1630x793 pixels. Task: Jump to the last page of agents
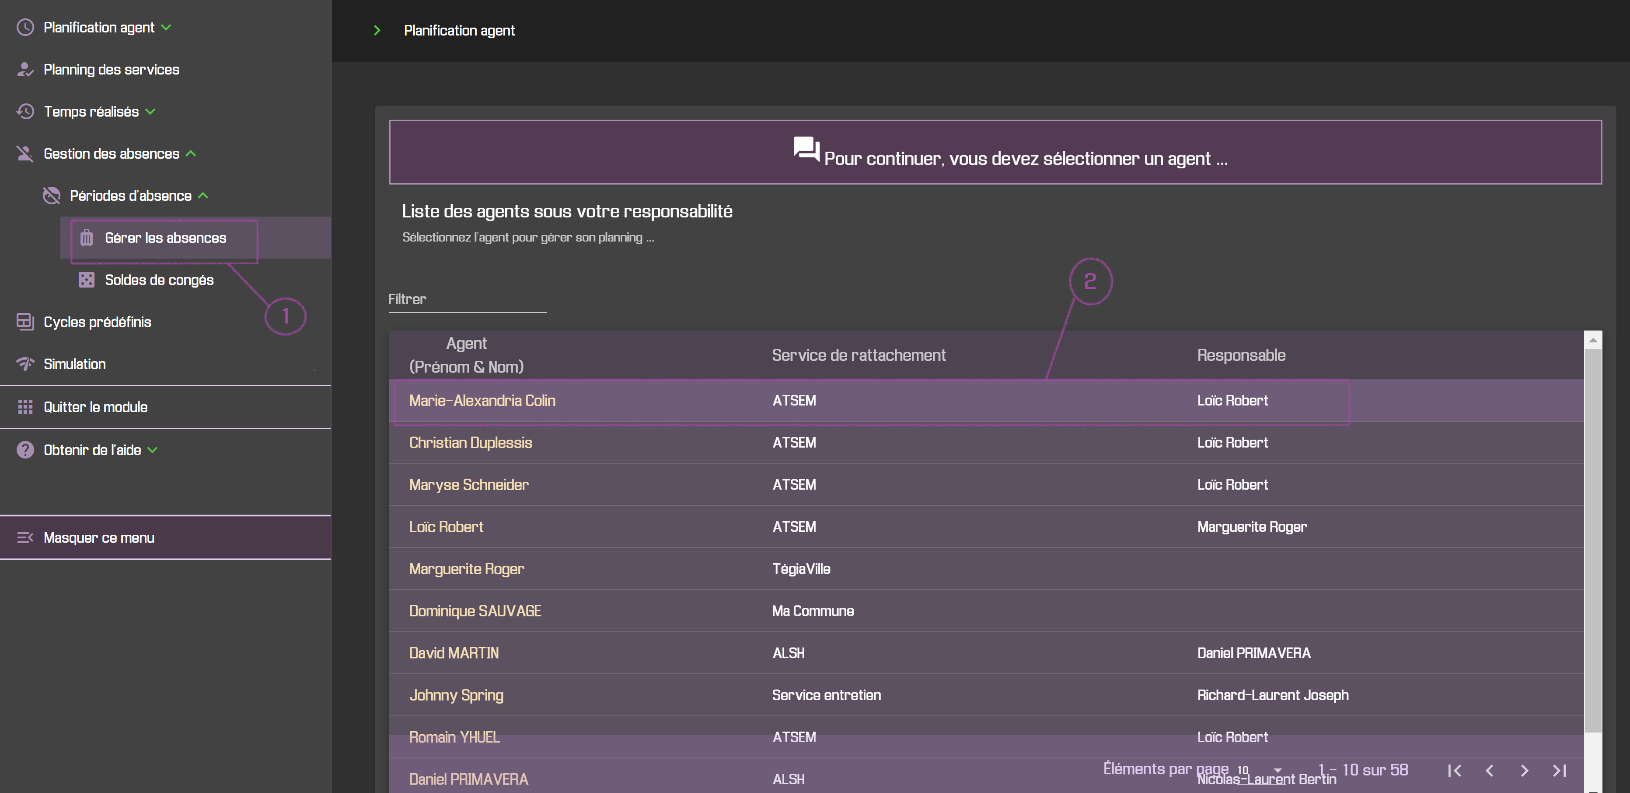coord(1559,770)
